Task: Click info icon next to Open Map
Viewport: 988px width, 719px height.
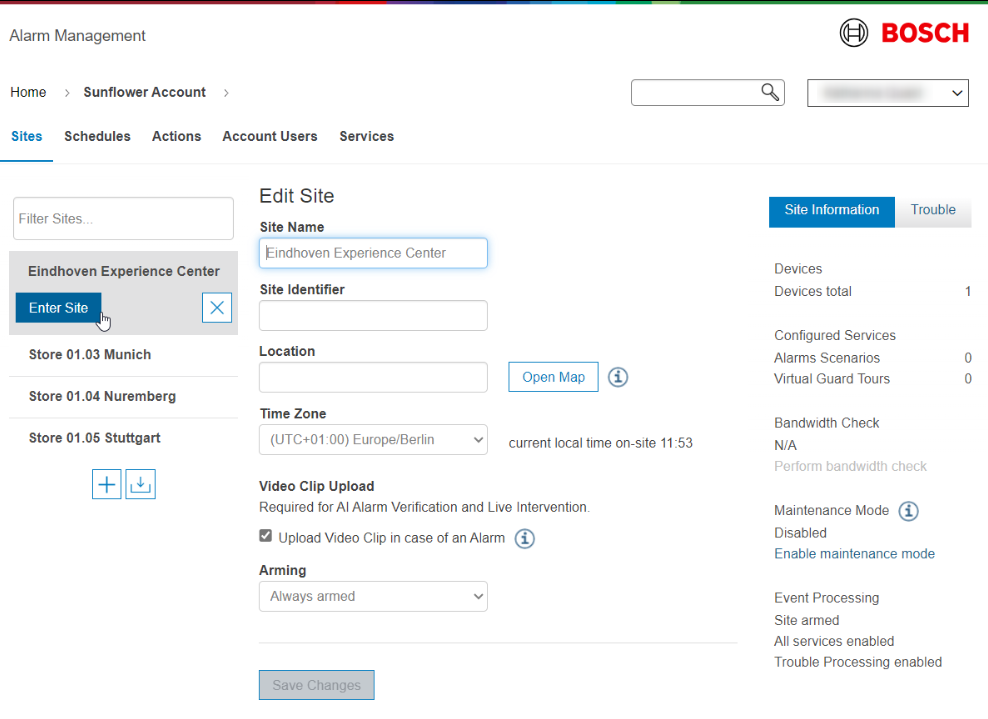Action: (618, 377)
